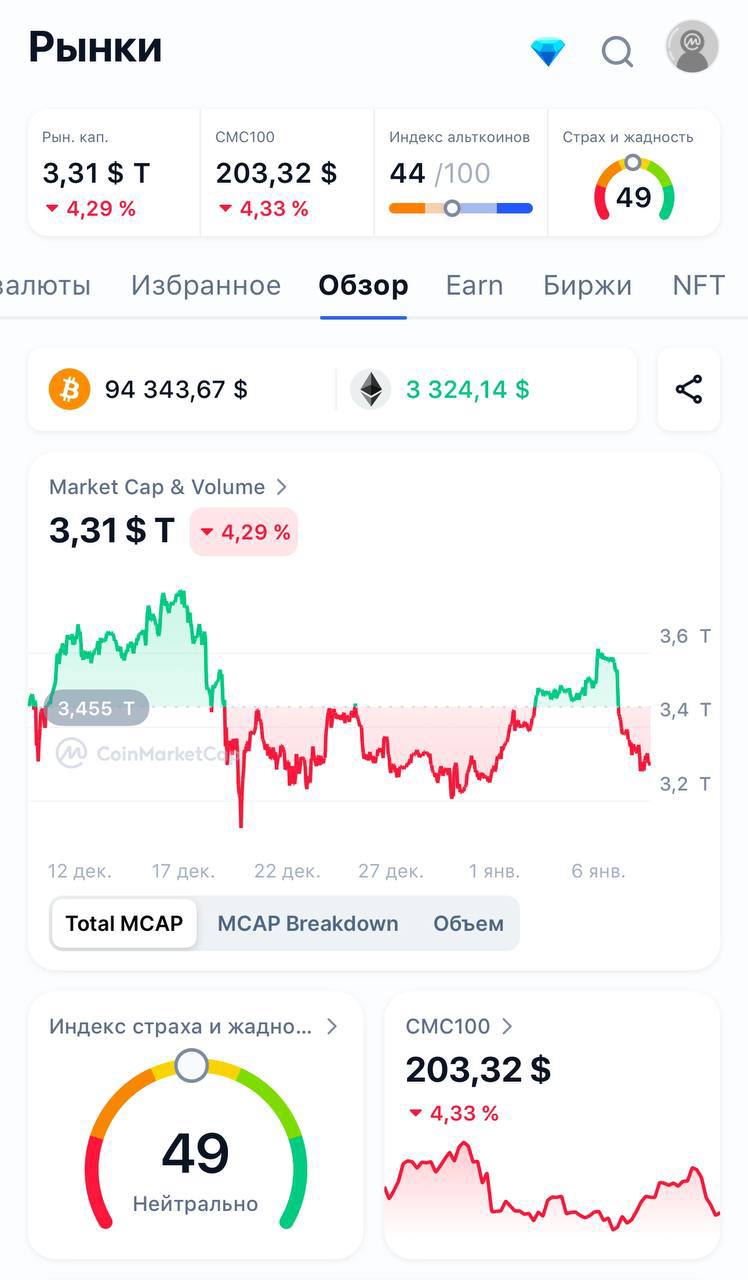The image size is (748, 1280).
Task: Expand the Индекс страха и жадности card chevron
Action: [x=332, y=1026]
